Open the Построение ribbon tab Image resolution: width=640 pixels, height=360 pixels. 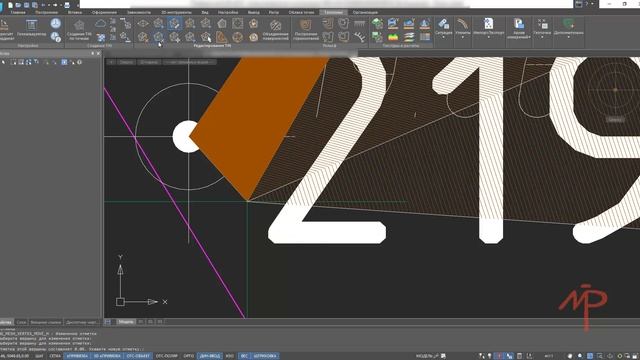click(47, 12)
